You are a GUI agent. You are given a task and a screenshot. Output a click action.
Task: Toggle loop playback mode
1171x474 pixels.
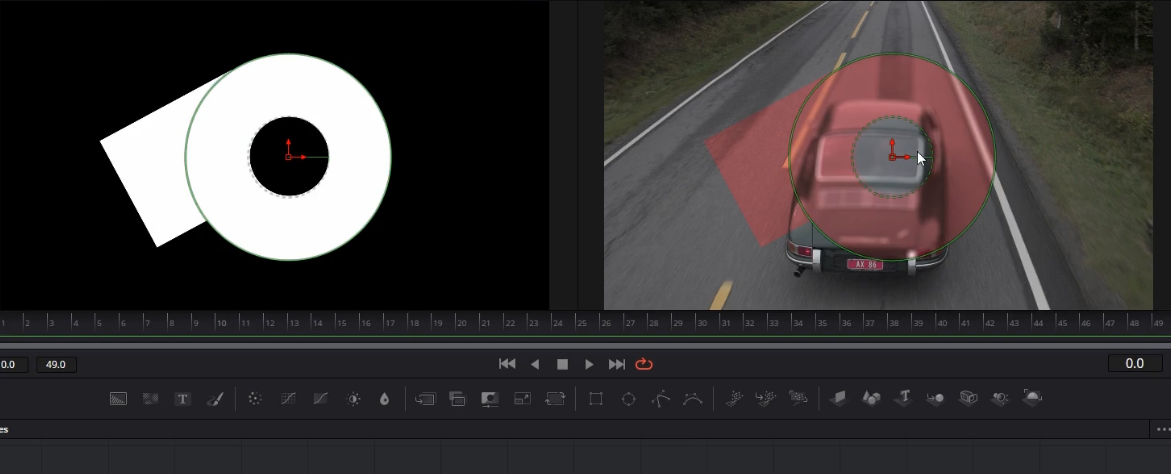pyautogui.click(x=644, y=364)
